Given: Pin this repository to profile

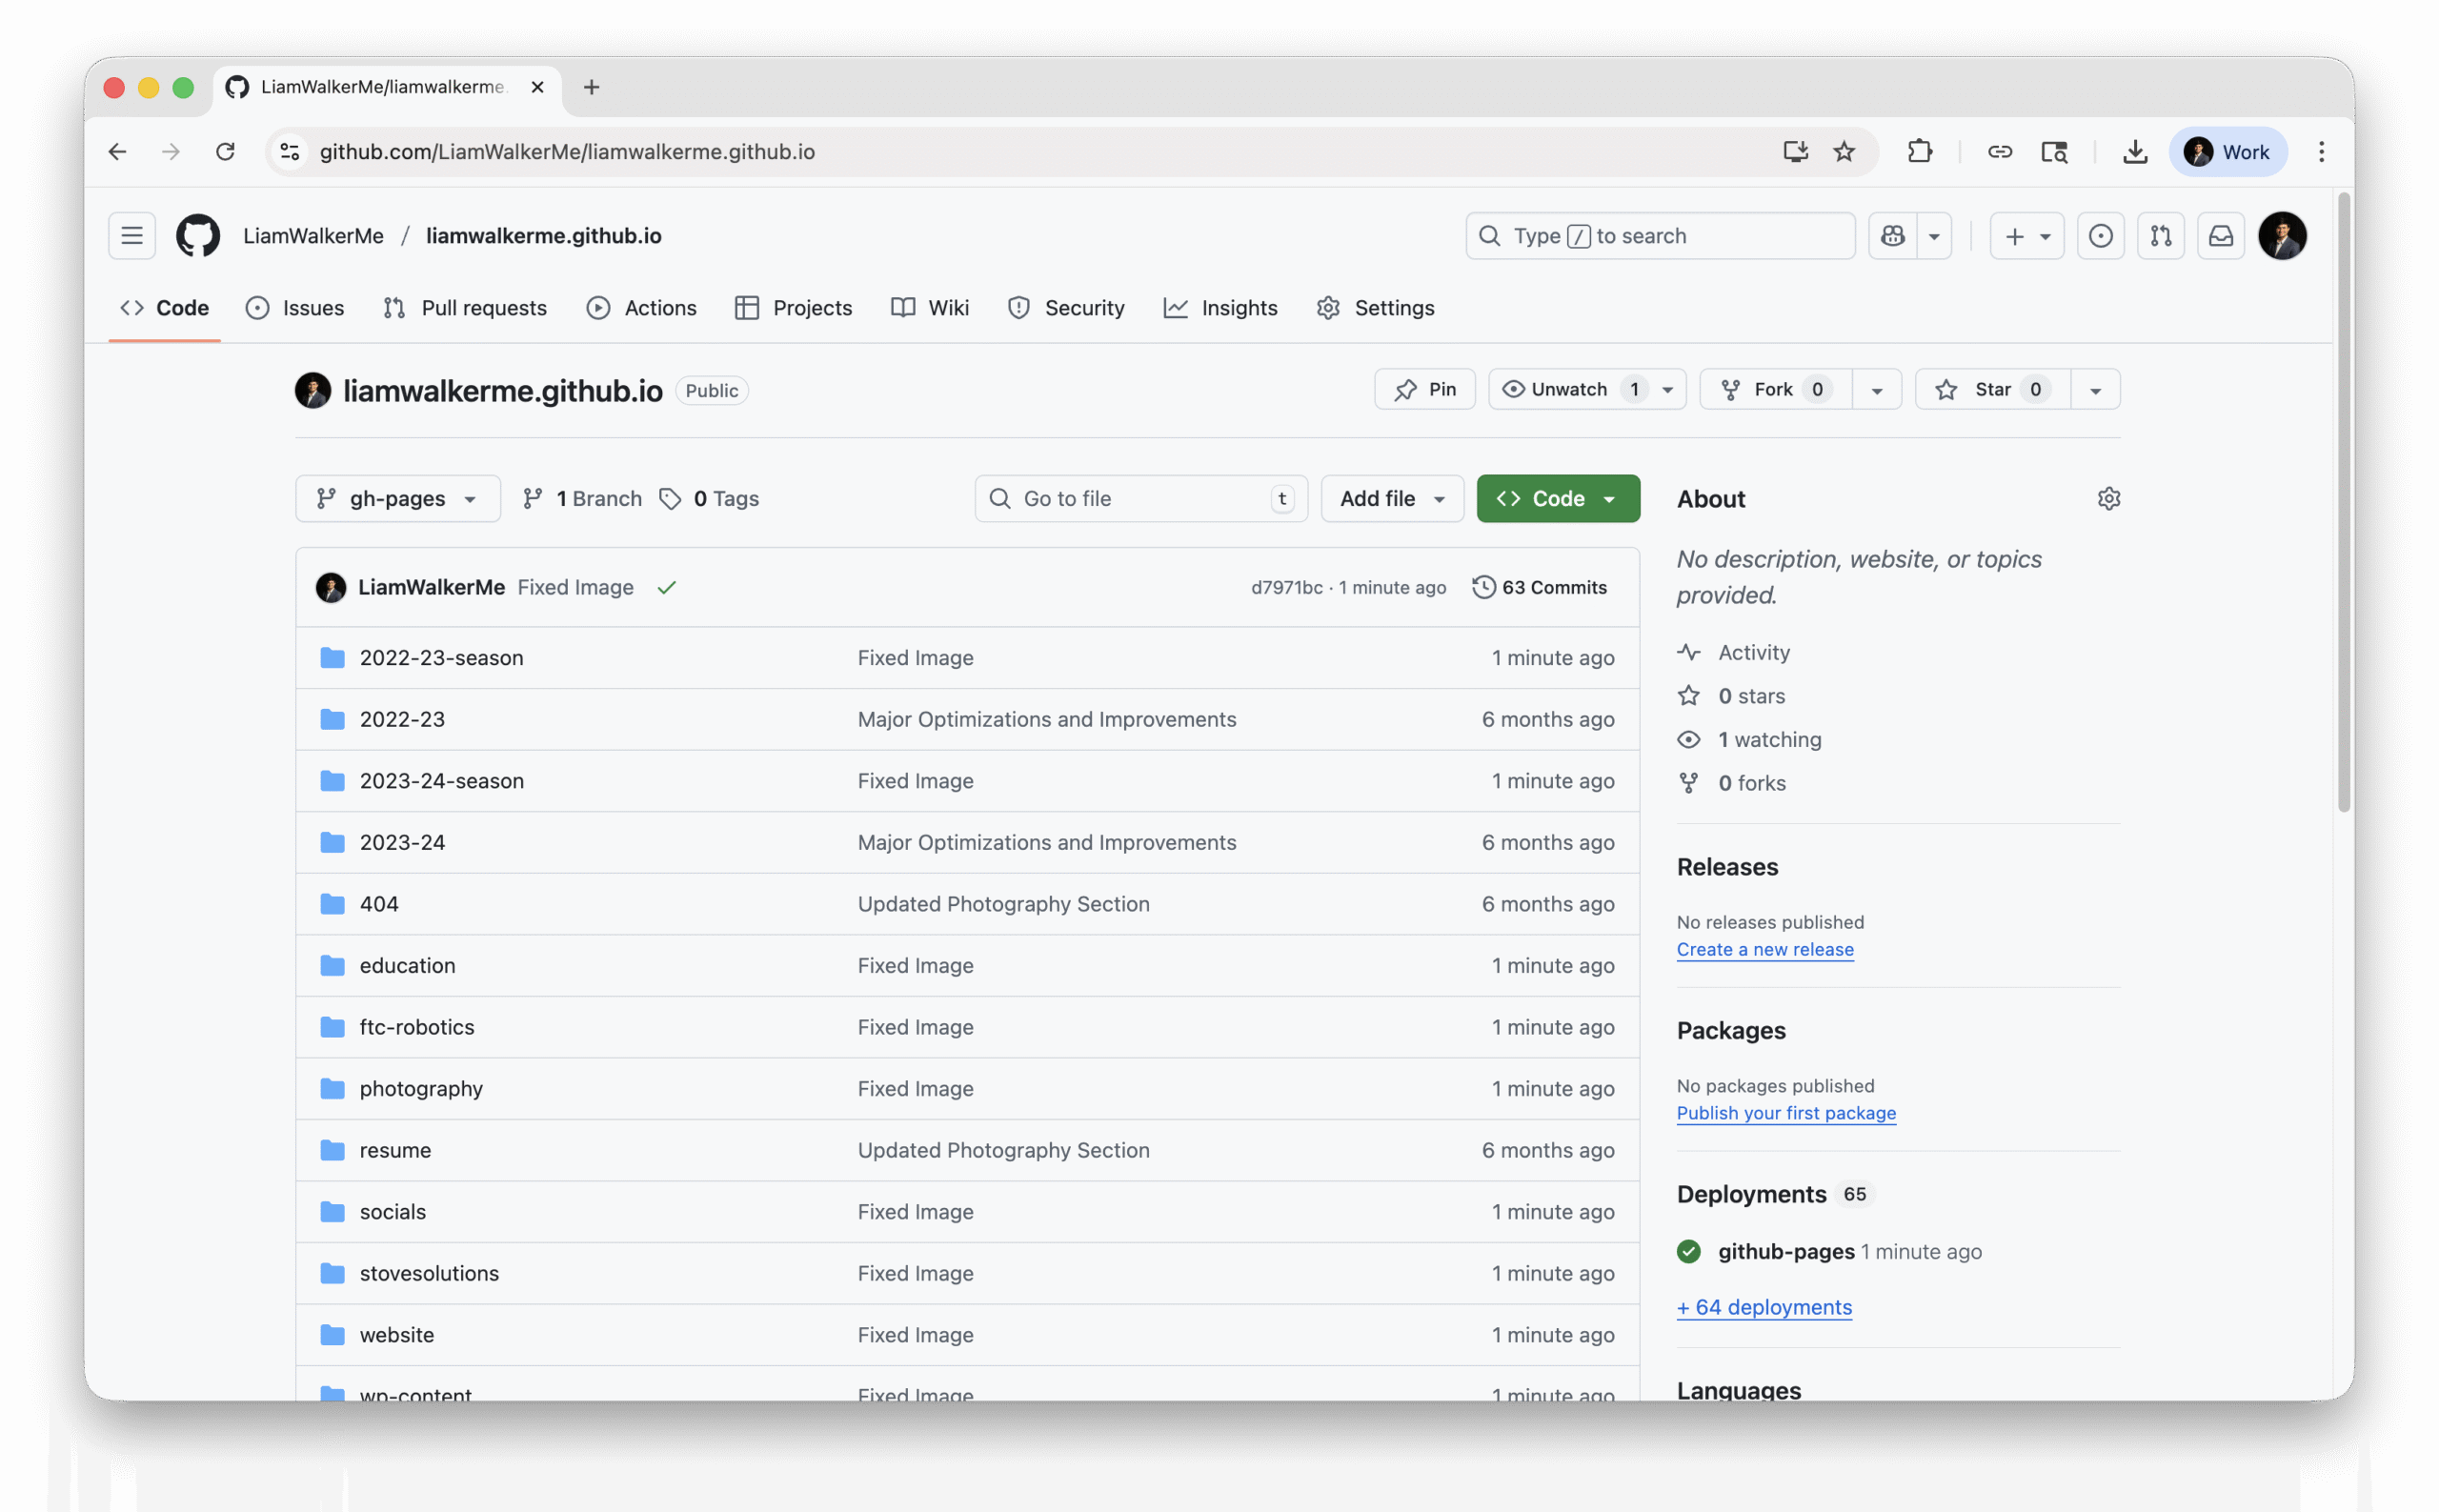Looking at the screenshot, I should 1424,390.
